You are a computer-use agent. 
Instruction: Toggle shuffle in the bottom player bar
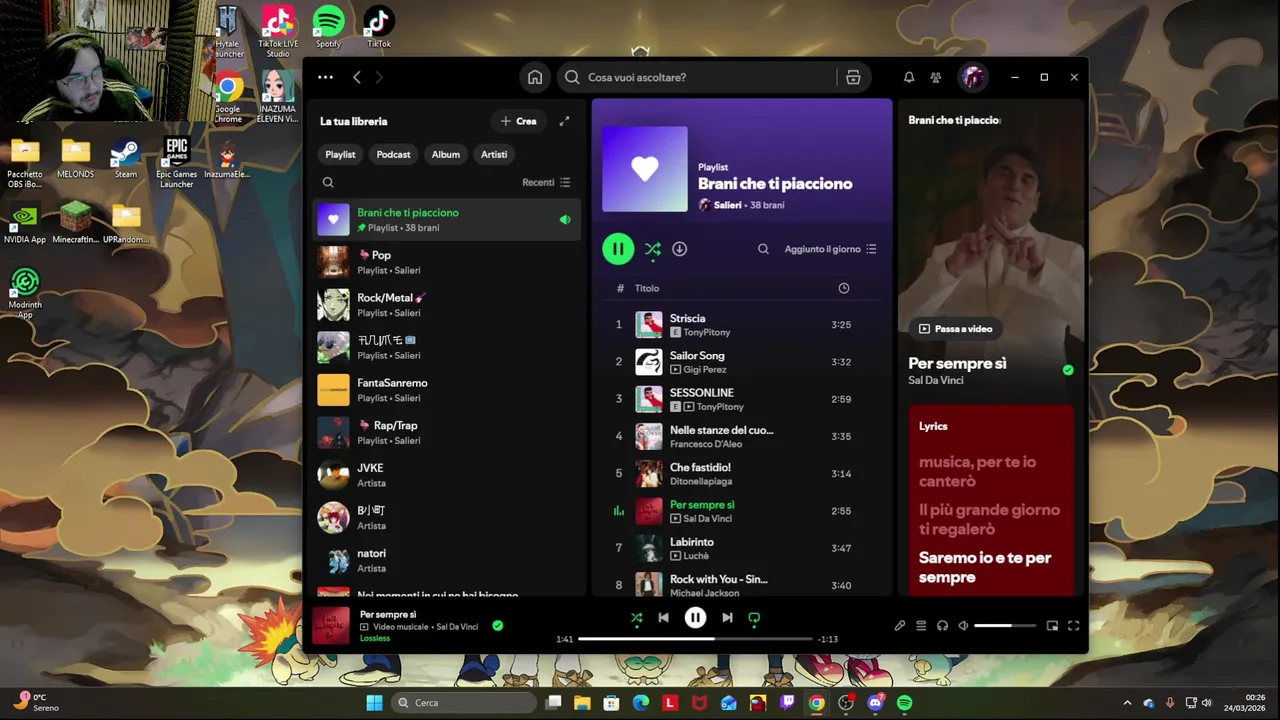click(637, 618)
